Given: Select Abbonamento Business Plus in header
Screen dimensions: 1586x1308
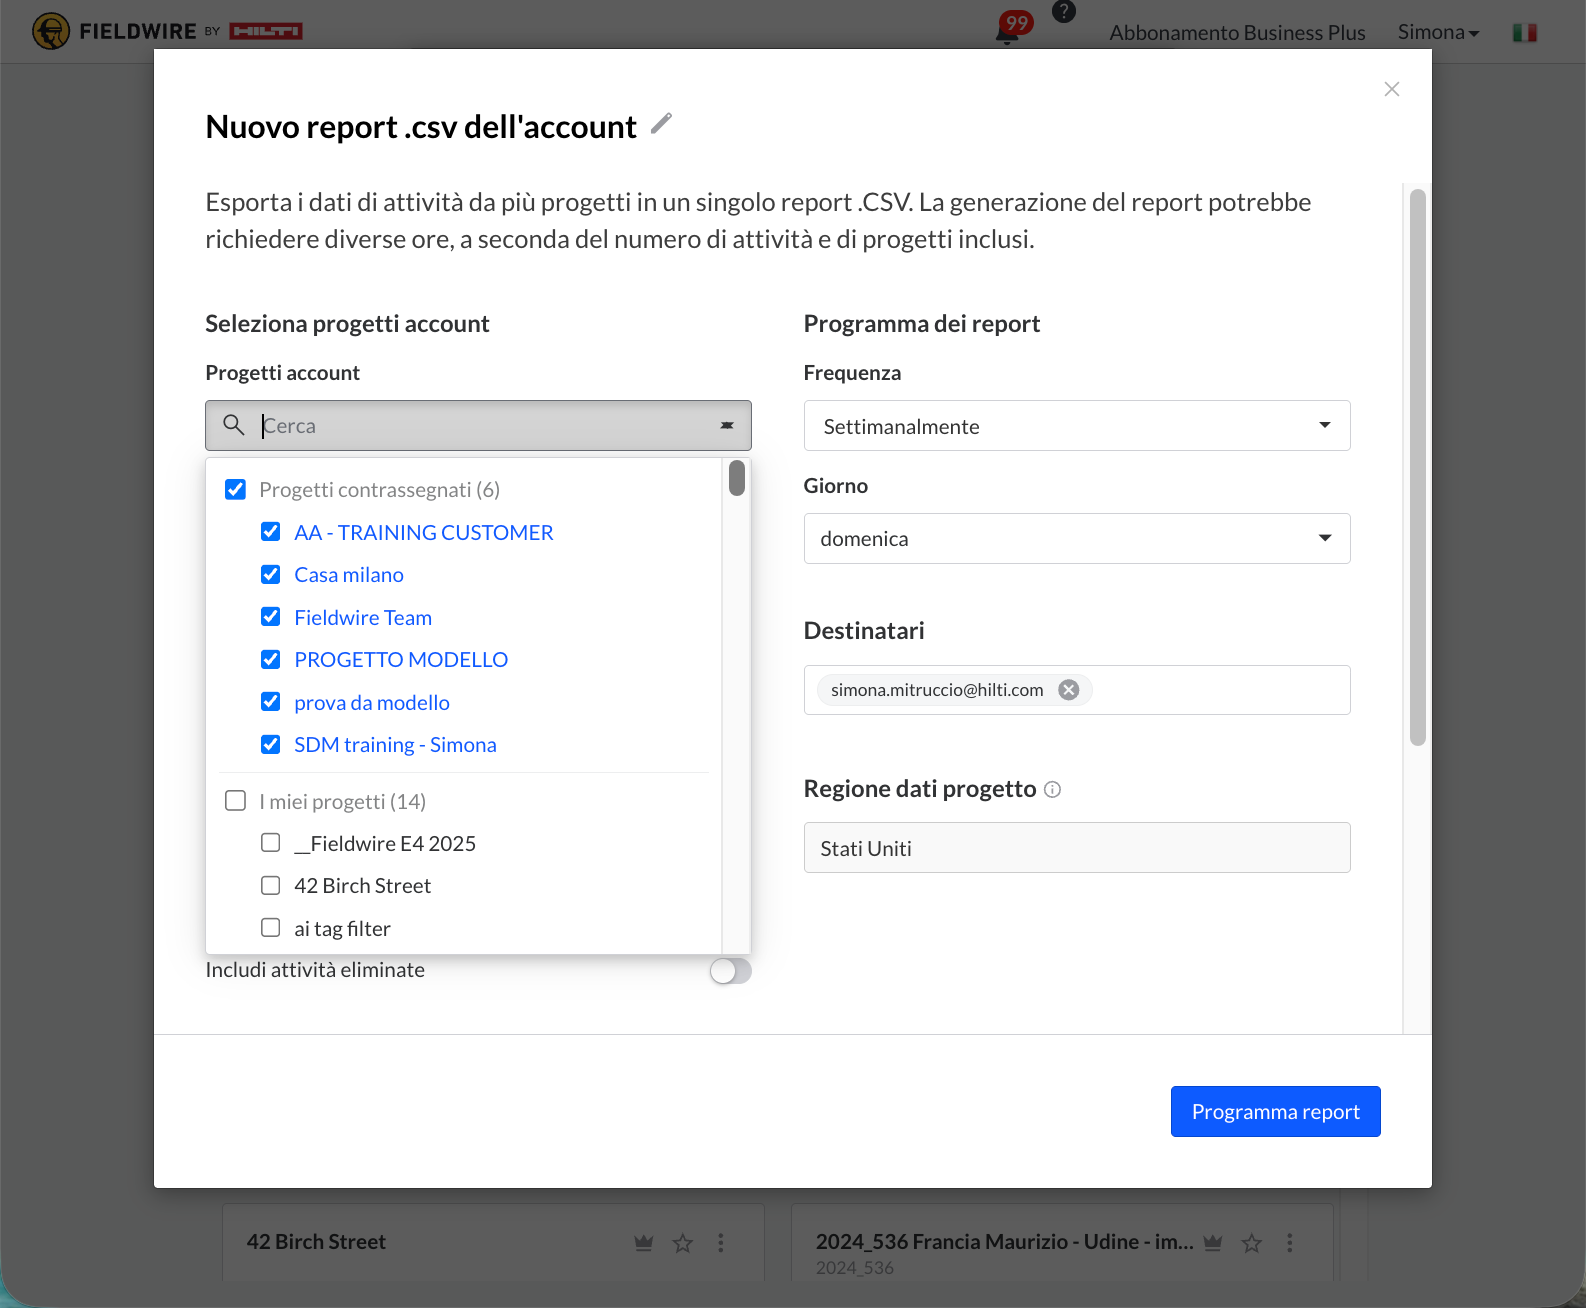Looking at the screenshot, I should pos(1236,33).
